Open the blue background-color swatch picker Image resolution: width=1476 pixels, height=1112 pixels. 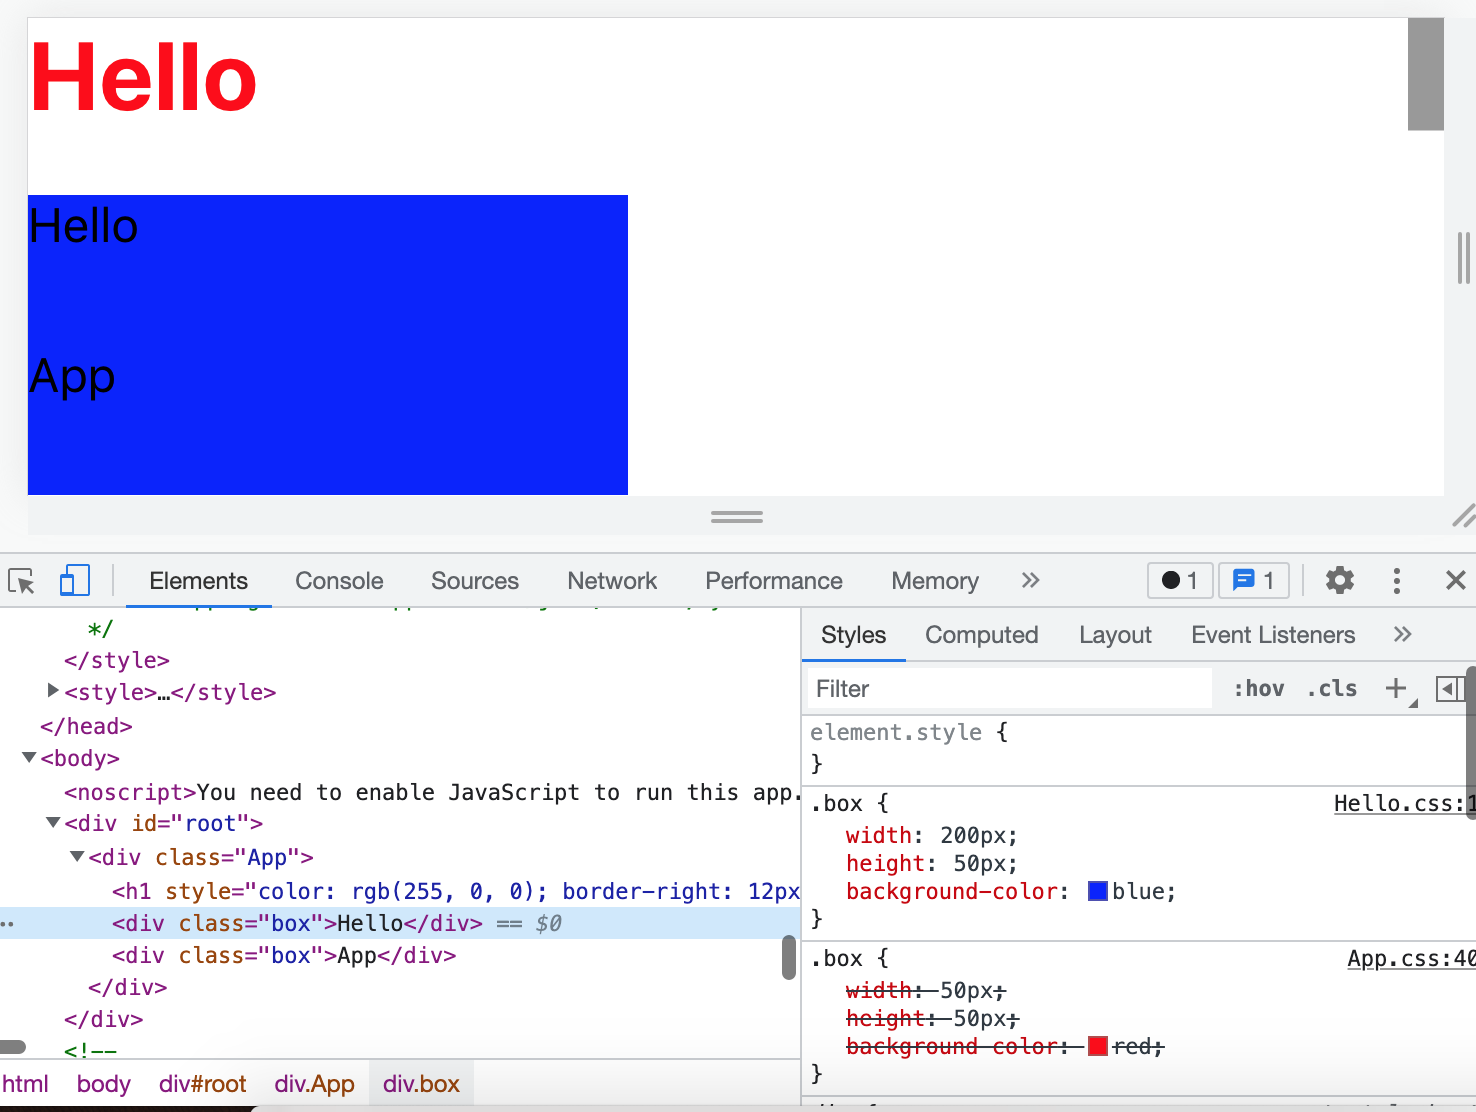pyautogui.click(x=1097, y=891)
